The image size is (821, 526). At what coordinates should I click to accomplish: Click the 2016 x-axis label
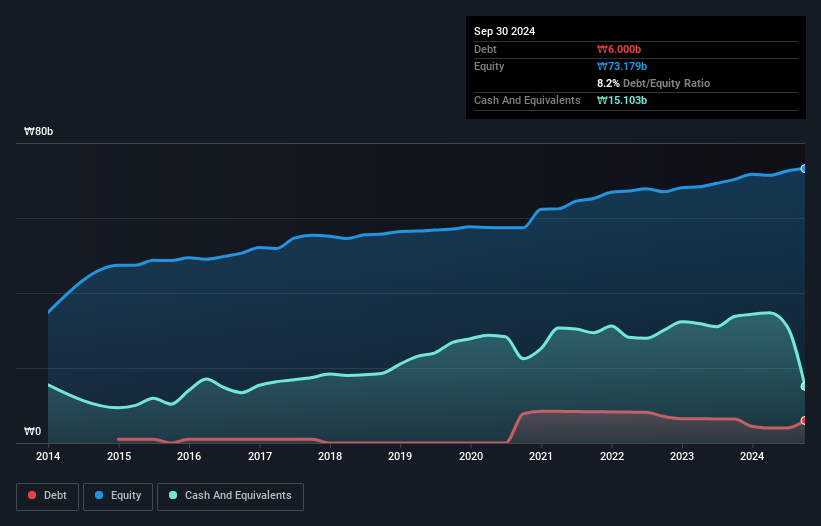click(x=189, y=456)
